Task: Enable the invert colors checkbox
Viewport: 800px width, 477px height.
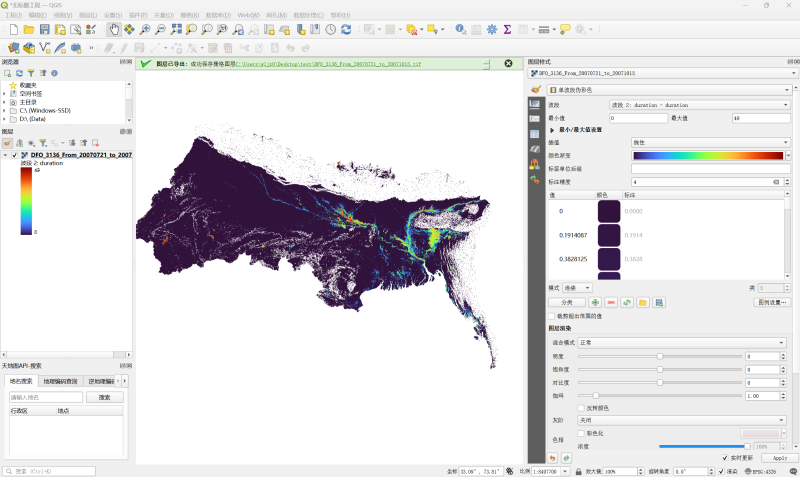Action: coord(581,408)
